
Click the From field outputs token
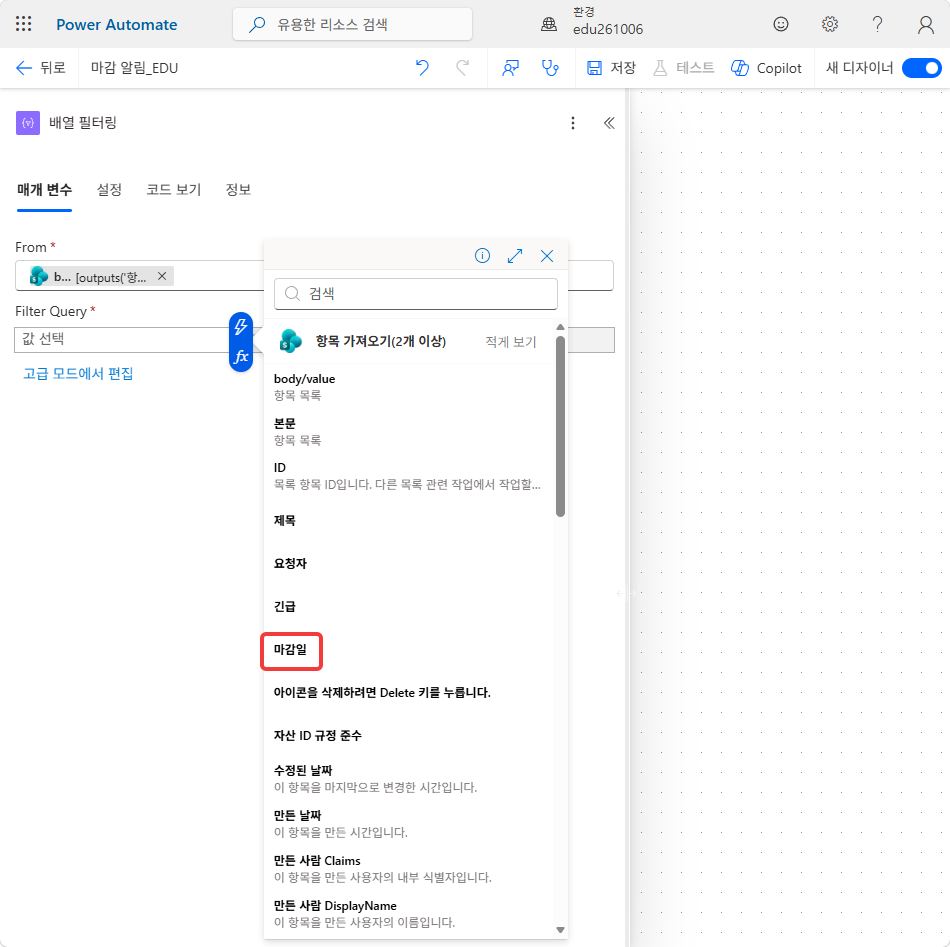100,277
